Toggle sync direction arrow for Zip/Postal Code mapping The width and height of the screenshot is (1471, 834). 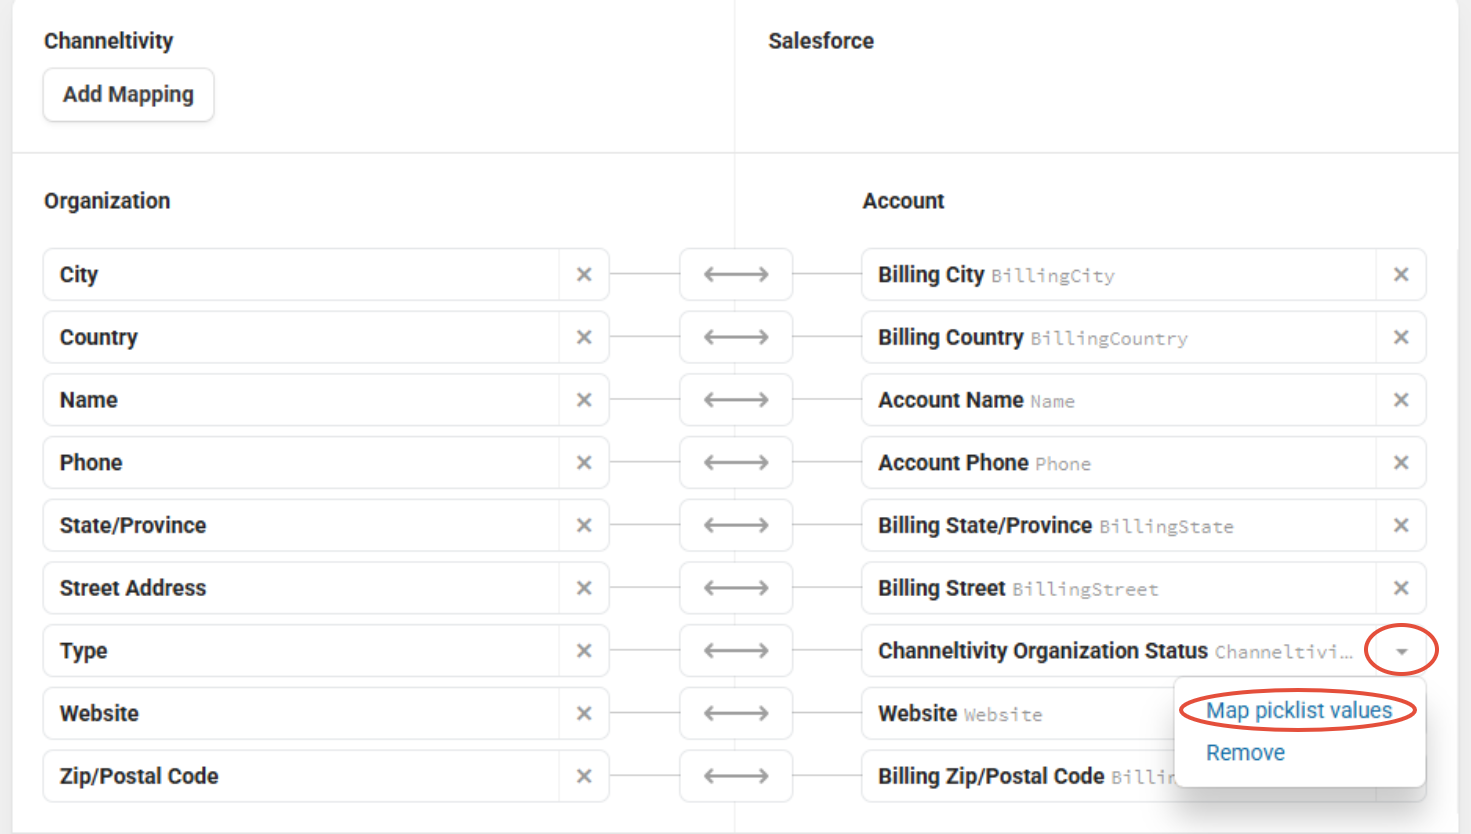tap(736, 776)
